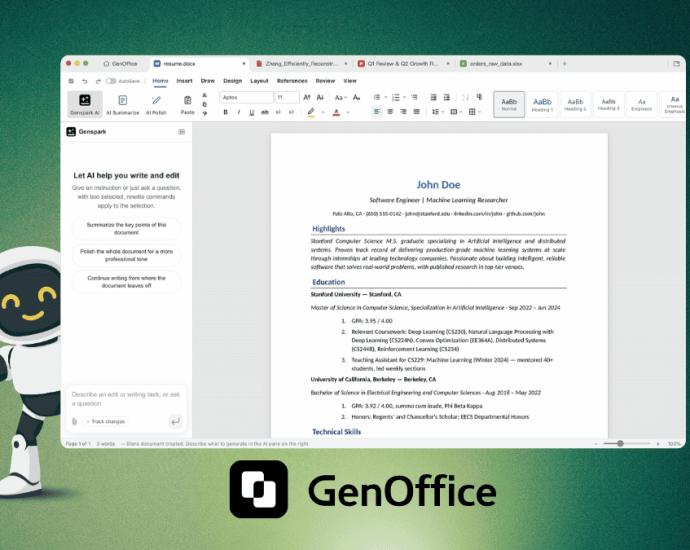This screenshot has width=690, height=550.
Task: Toggle the AutoSave switch
Action: (111, 81)
